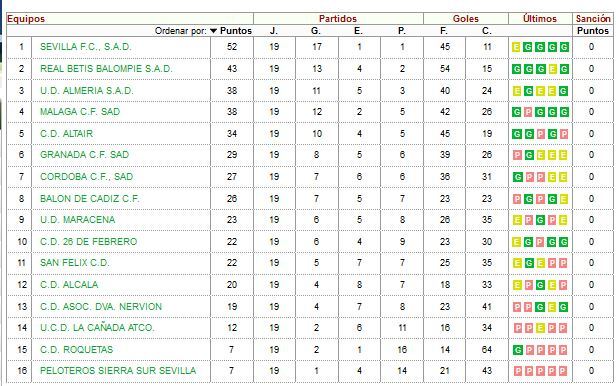The height and width of the screenshot is (386, 616).
Task: Select the BALON DE CADIZ C.F. team
Action: point(90,199)
